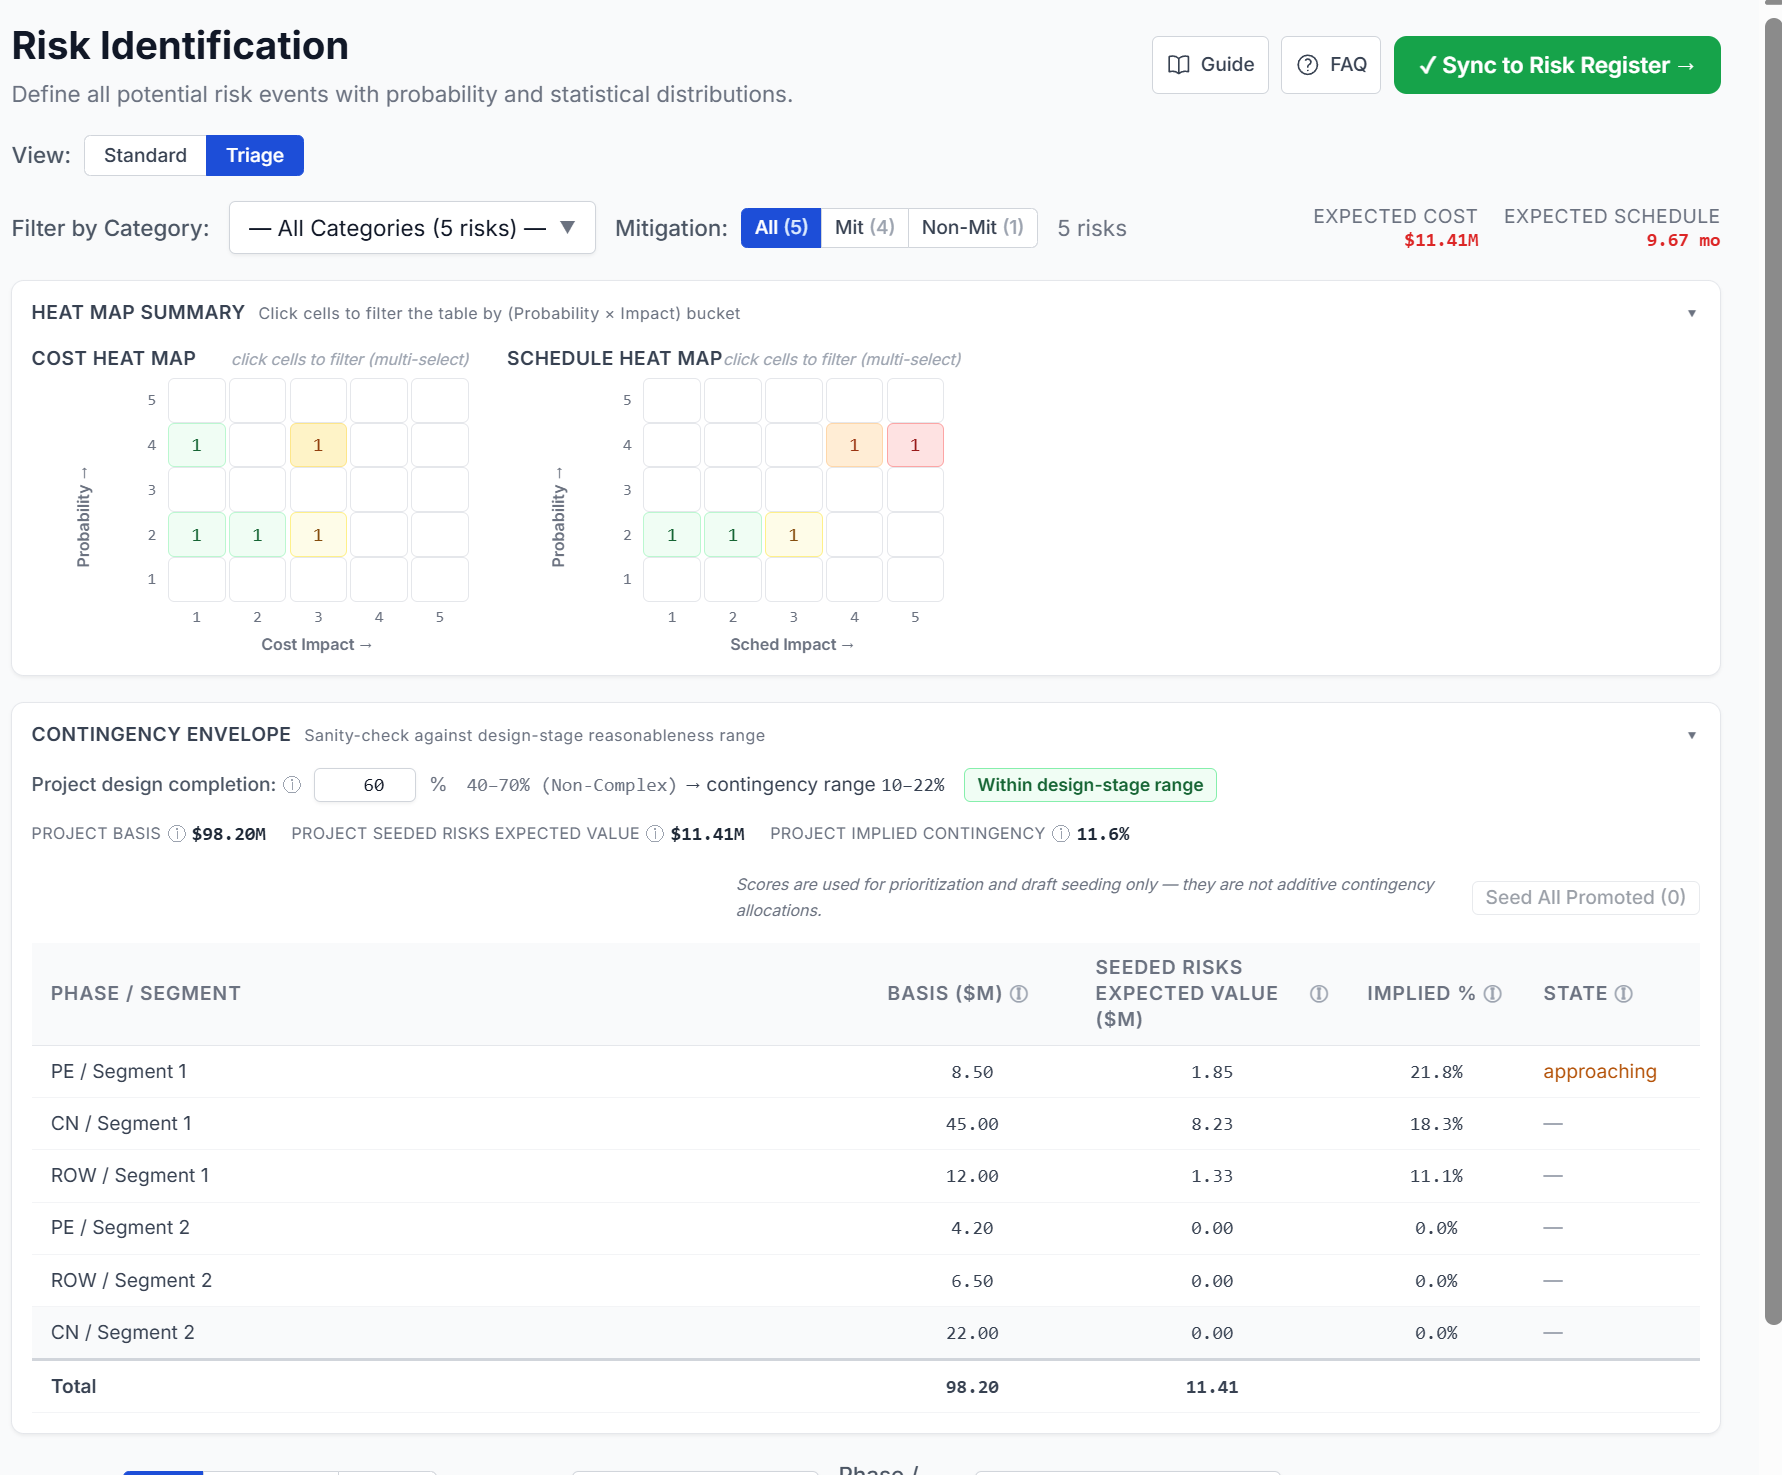Select schedule heat map orange cell probability 4, impact 4
The width and height of the screenshot is (1782, 1475).
point(854,445)
